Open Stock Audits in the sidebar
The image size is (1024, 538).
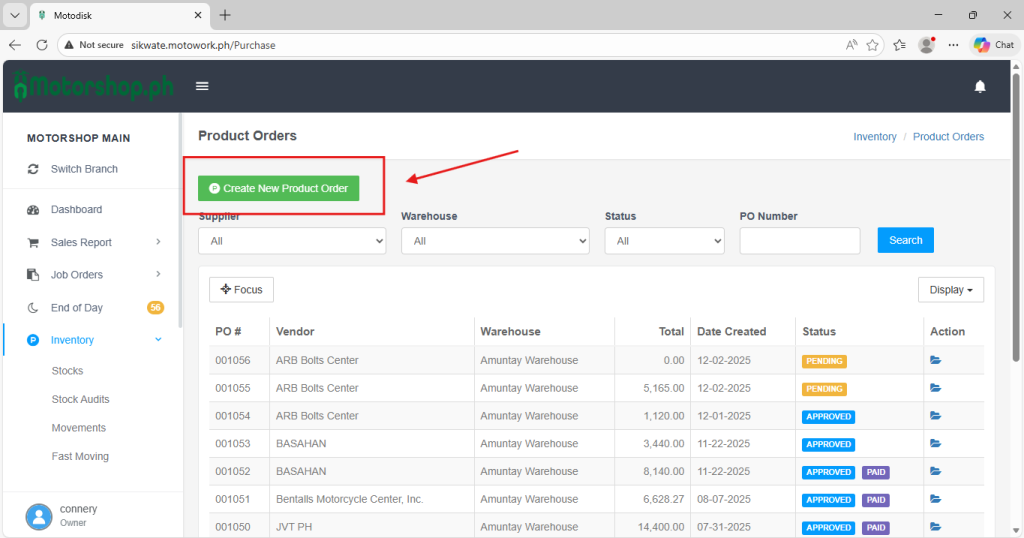[80, 399]
